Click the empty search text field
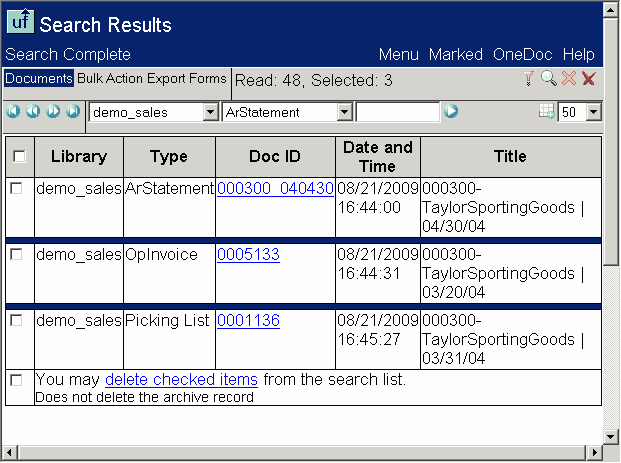This screenshot has height=463, width=621. tap(397, 113)
